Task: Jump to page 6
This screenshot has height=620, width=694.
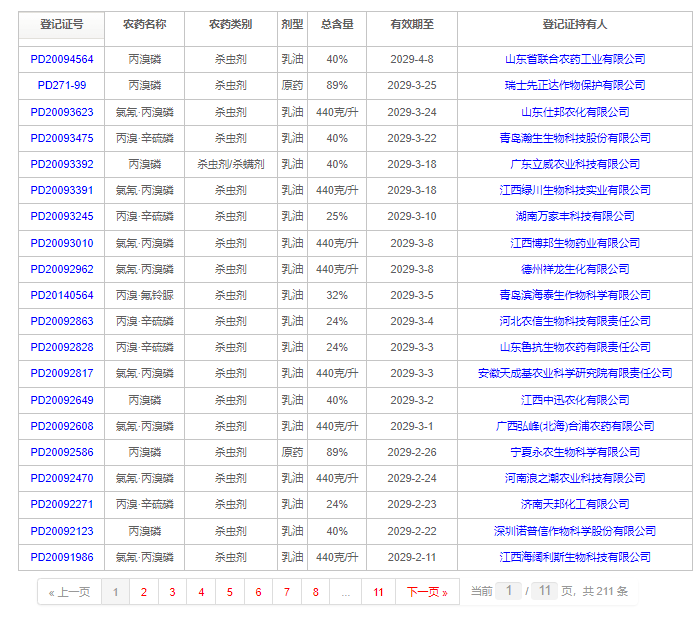Action: point(258,592)
